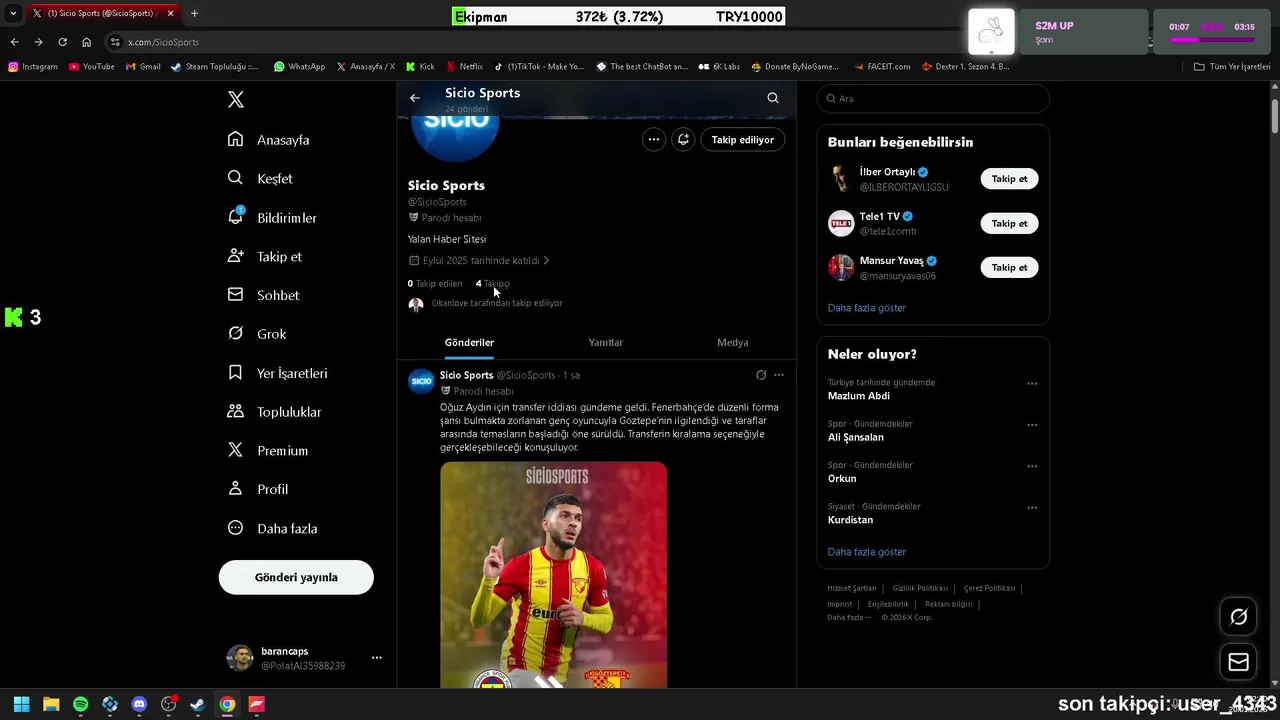Open the Daha fazla sidebar menu

(x=272, y=528)
